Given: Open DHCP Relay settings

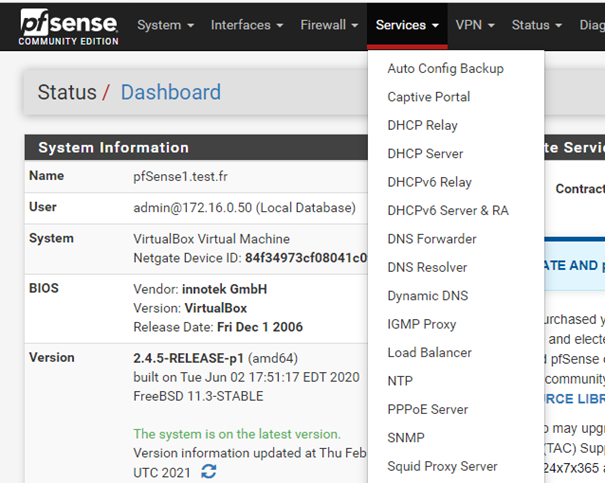Looking at the screenshot, I should [x=422, y=125].
